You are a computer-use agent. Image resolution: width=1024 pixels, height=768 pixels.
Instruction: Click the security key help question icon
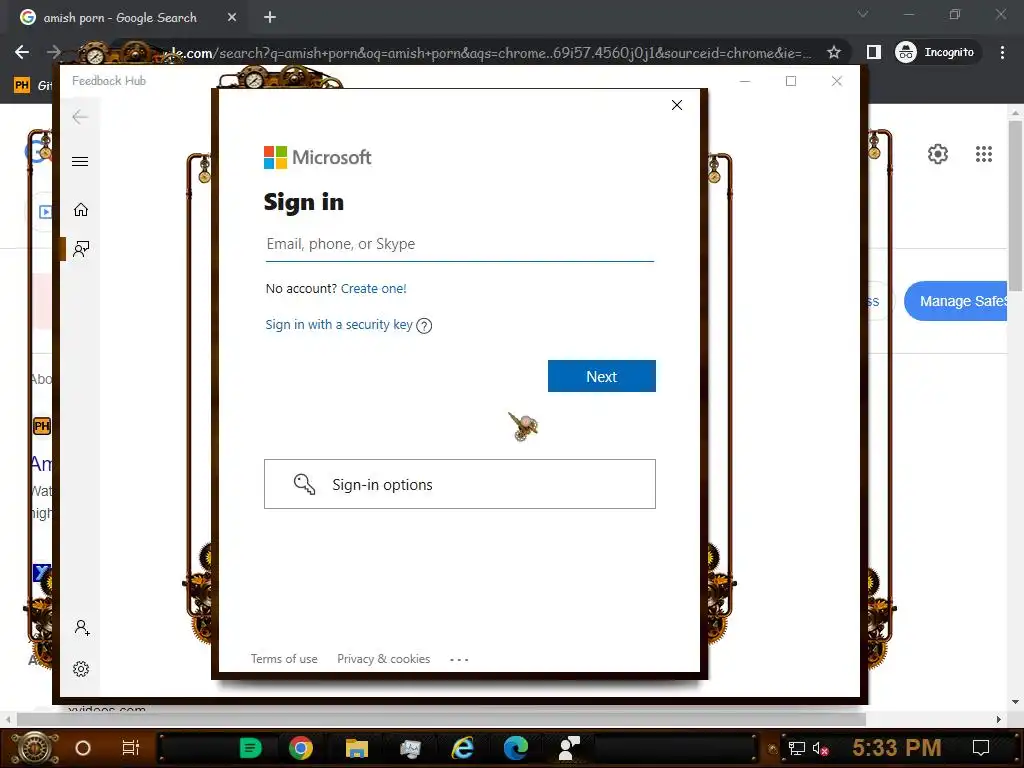pos(424,325)
